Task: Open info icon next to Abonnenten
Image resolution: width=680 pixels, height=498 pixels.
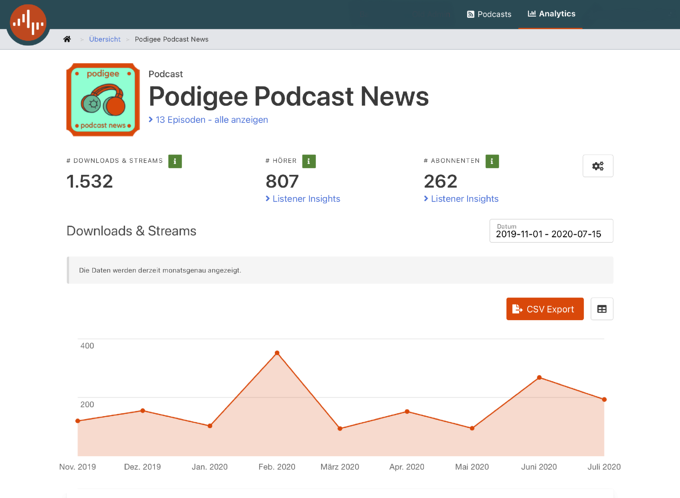Action: [492, 161]
